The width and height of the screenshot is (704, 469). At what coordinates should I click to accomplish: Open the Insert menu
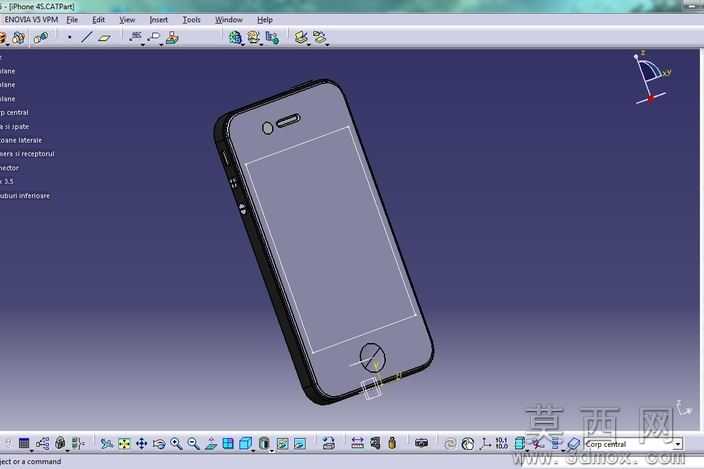pyautogui.click(x=158, y=20)
